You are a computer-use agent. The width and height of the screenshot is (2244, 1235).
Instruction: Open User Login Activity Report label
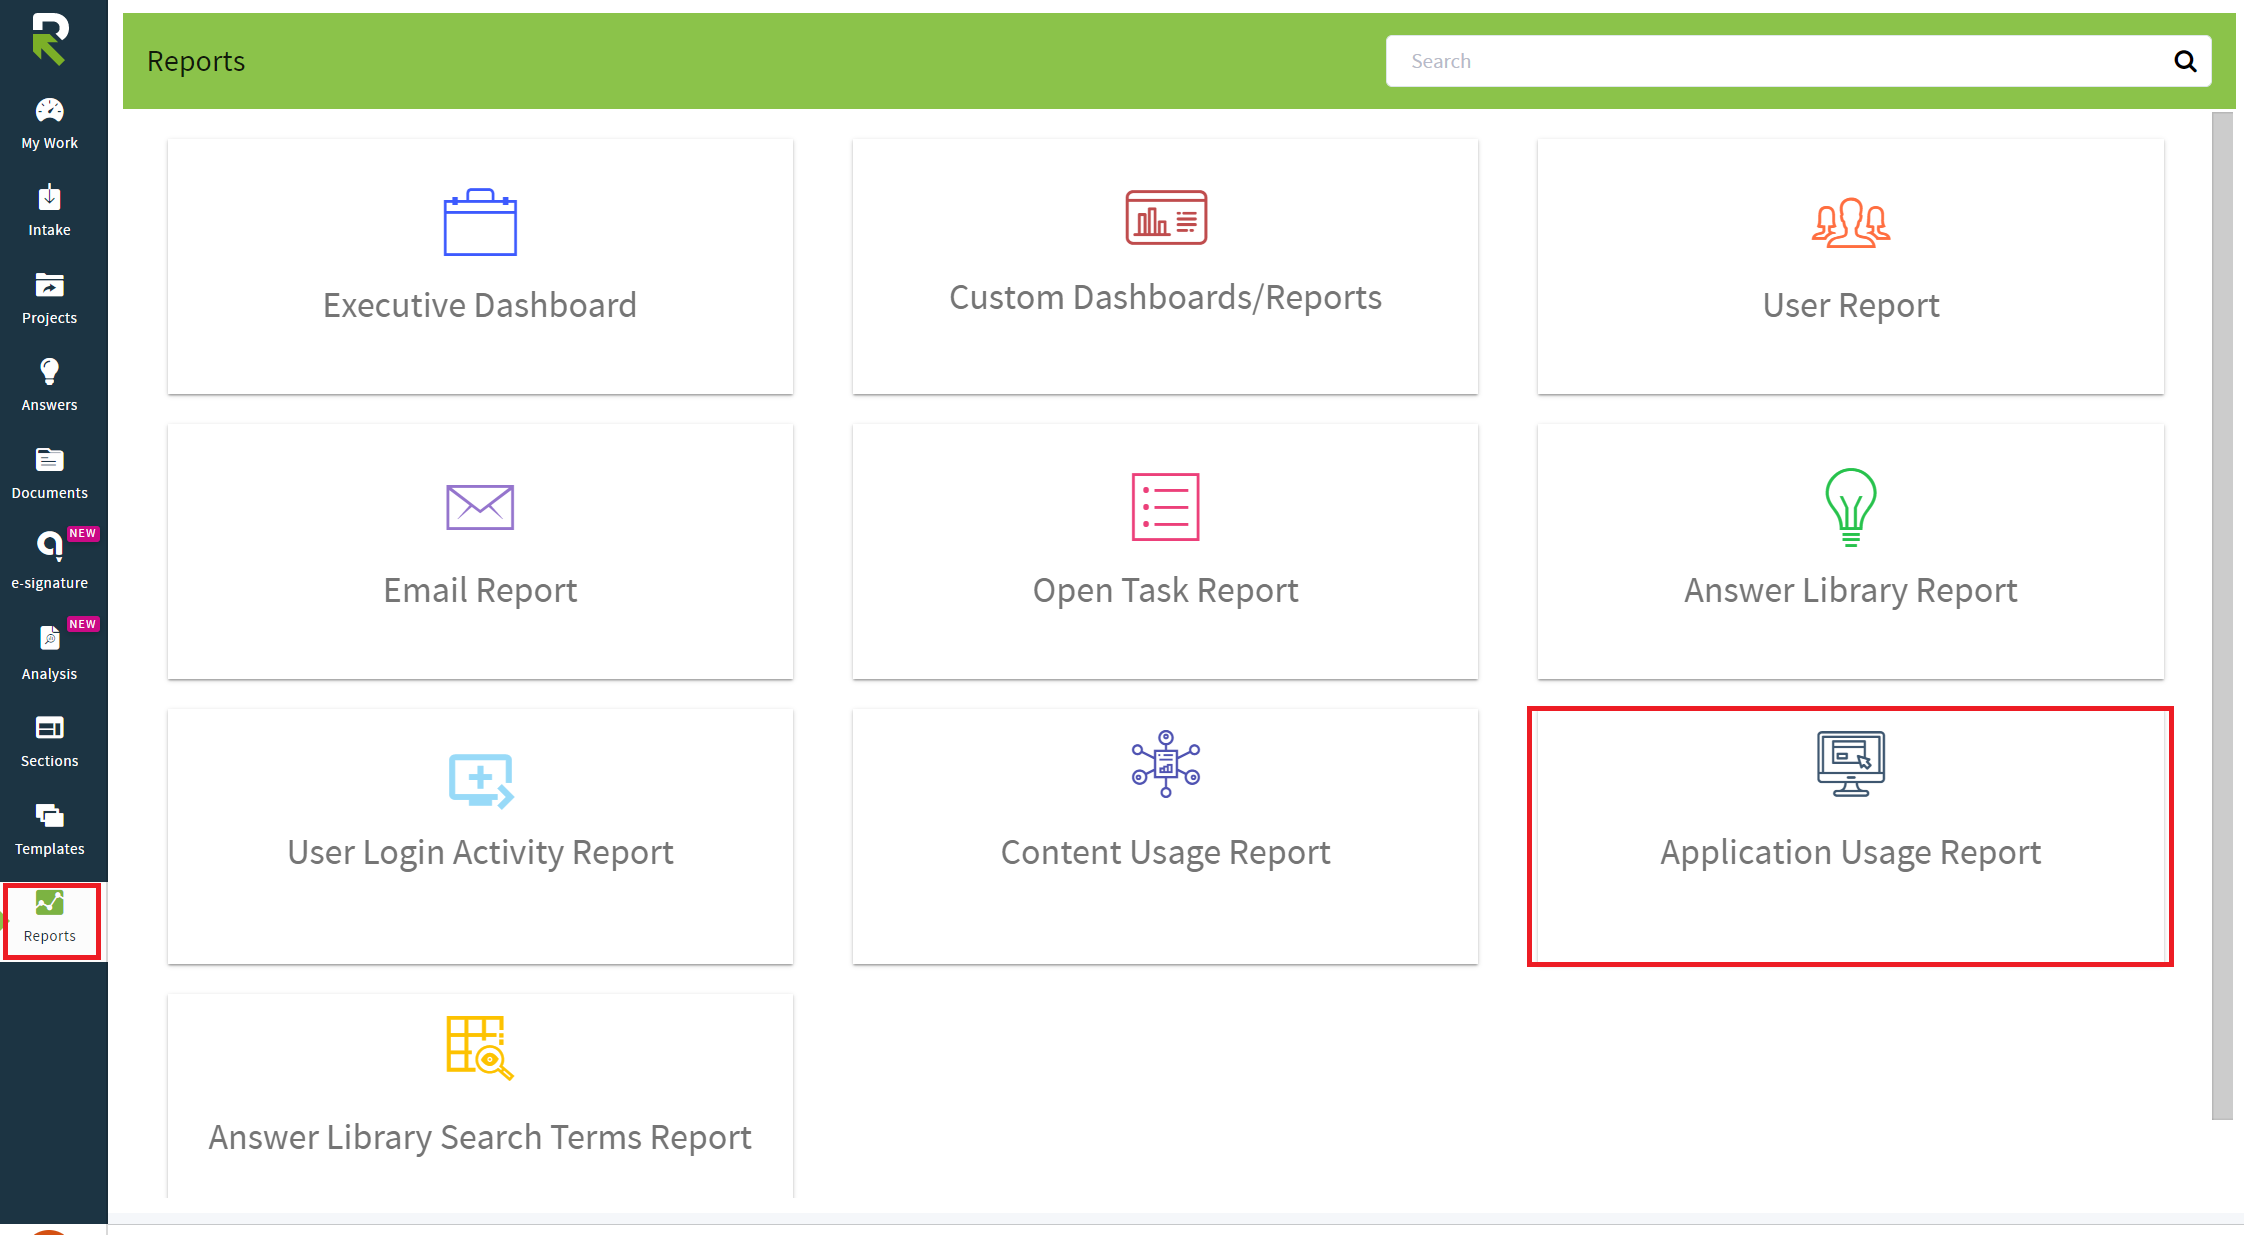pyautogui.click(x=480, y=852)
